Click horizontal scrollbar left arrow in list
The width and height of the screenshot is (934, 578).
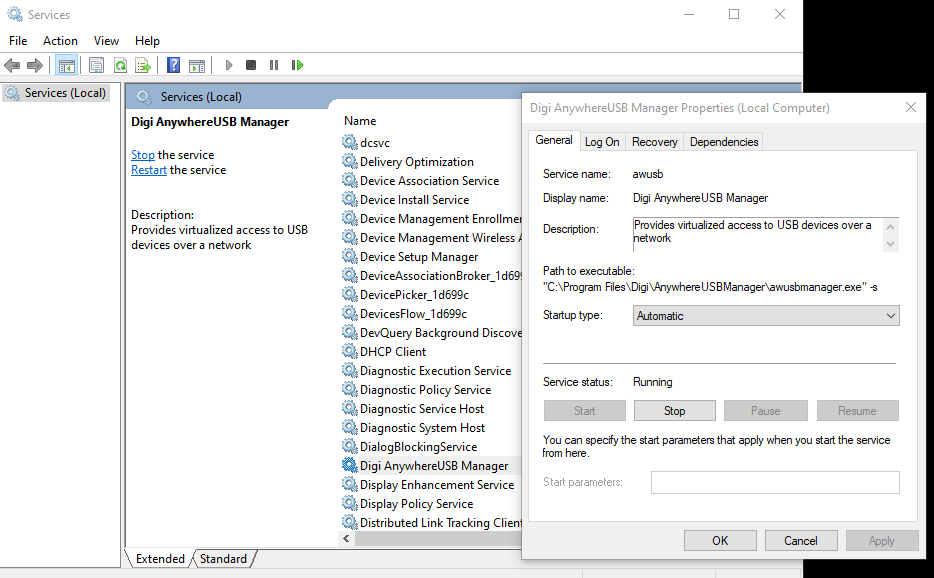coord(346,538)
